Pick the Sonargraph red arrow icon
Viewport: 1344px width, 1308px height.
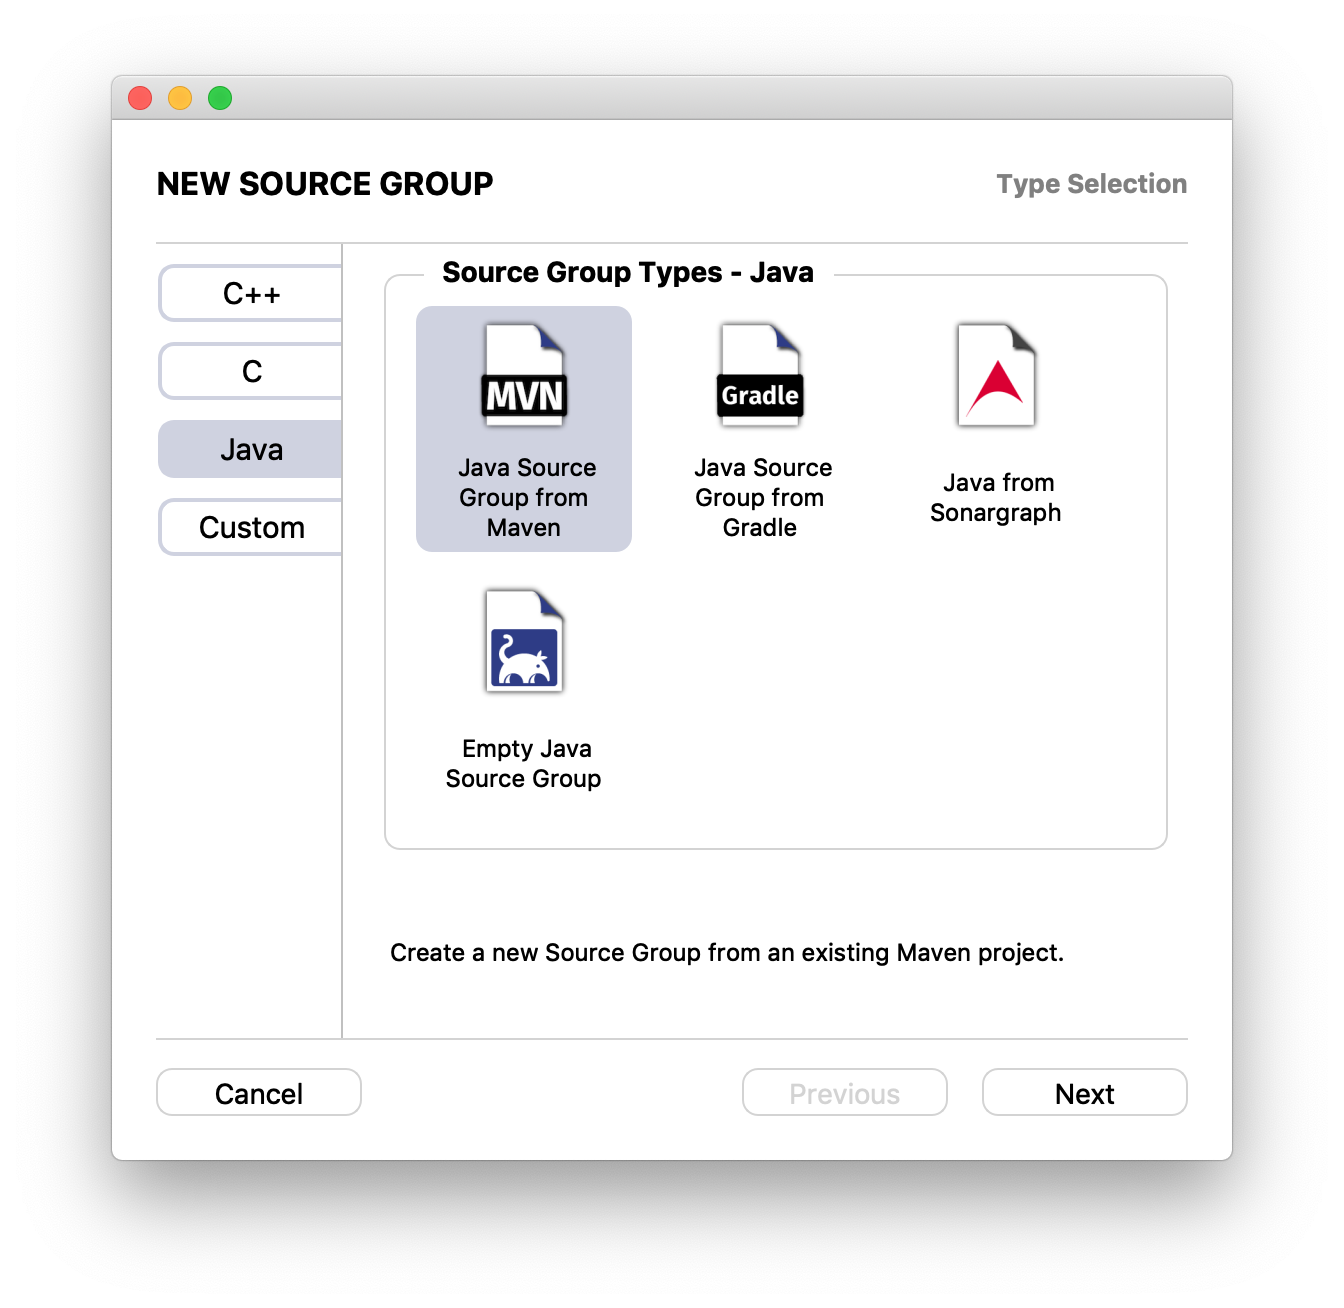click(996, 375)
